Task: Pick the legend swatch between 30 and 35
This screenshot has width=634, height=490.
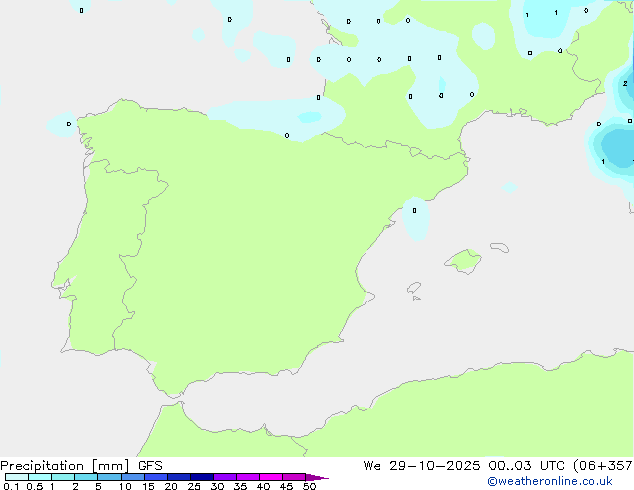Action: [x=225, y=477]
